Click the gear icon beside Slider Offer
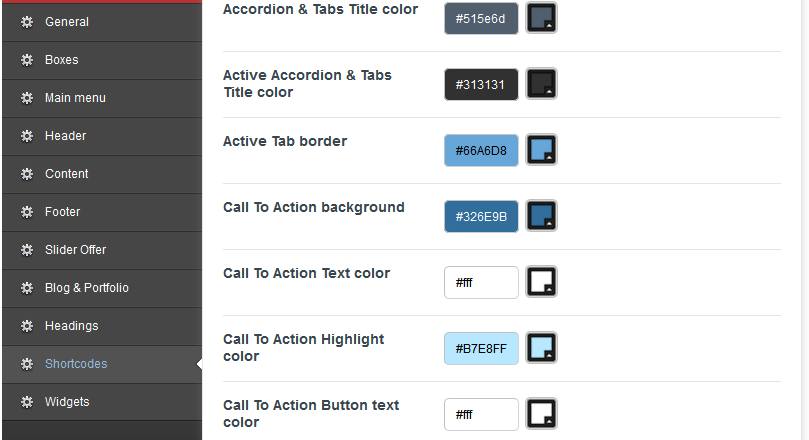 (27, 250)
